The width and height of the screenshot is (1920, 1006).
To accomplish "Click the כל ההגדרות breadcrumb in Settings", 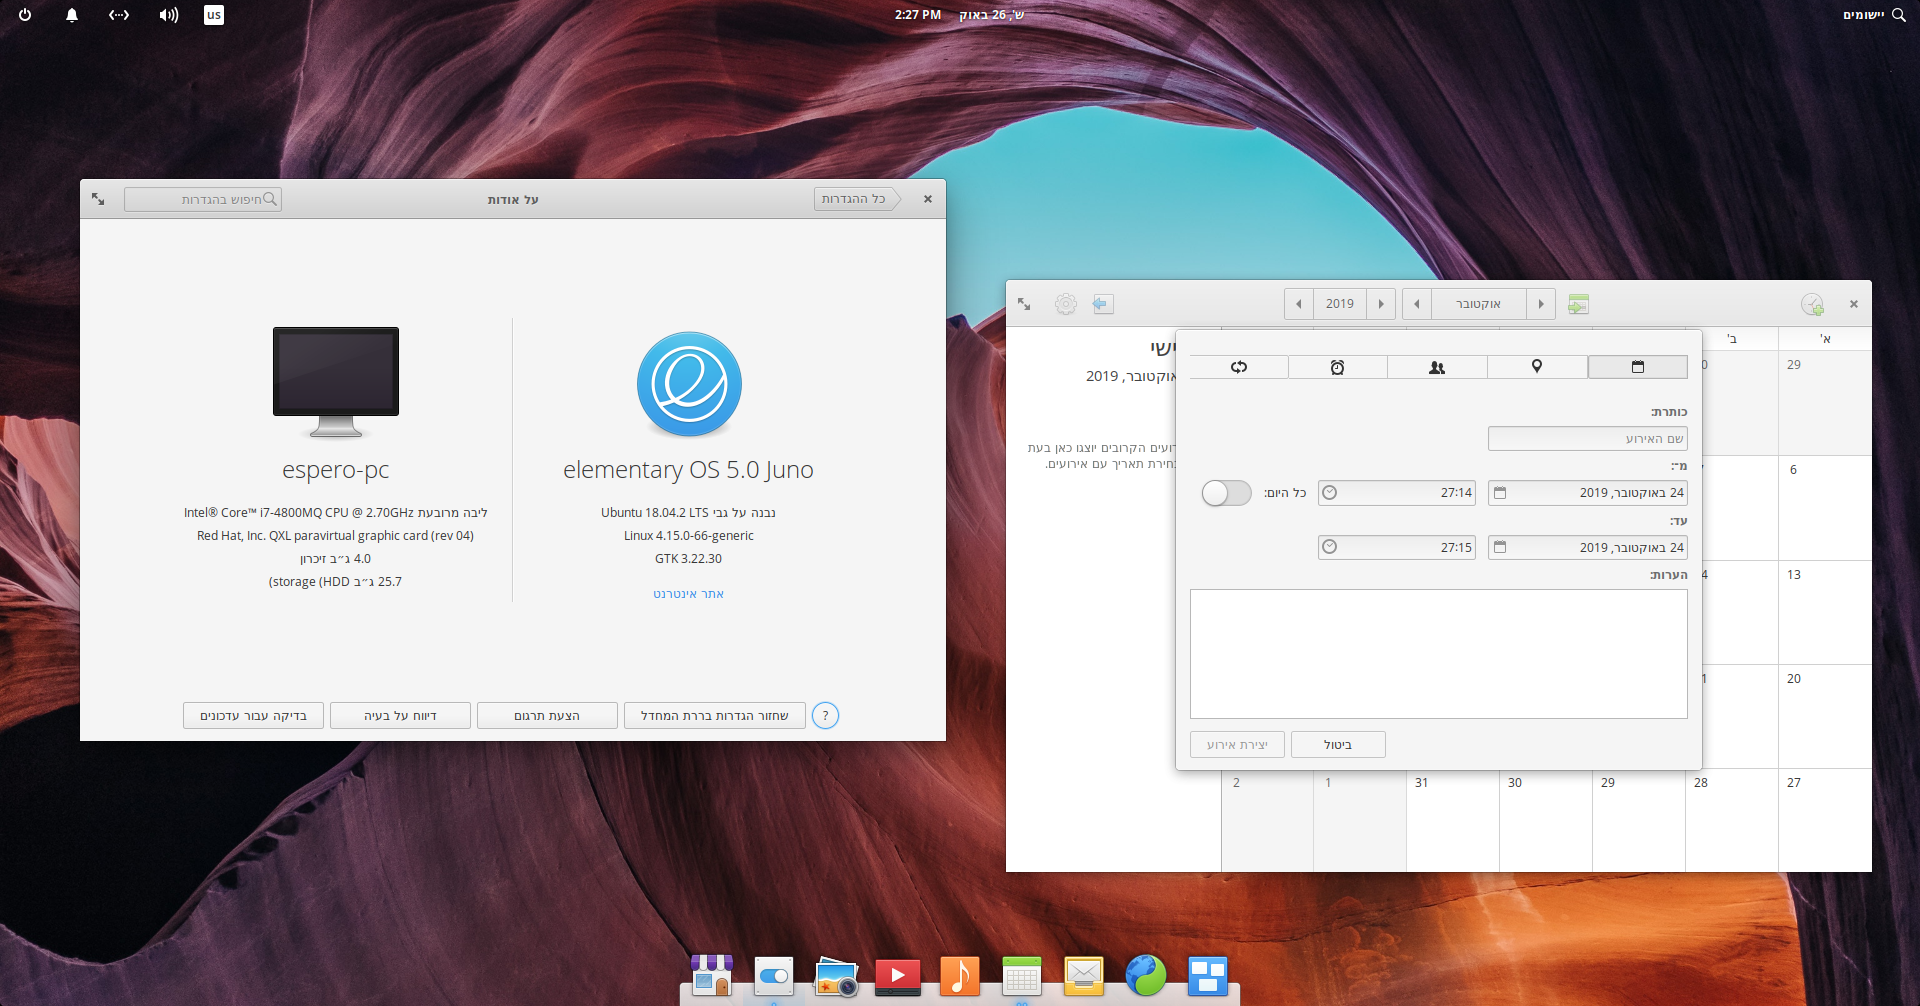I will [855, 199].
